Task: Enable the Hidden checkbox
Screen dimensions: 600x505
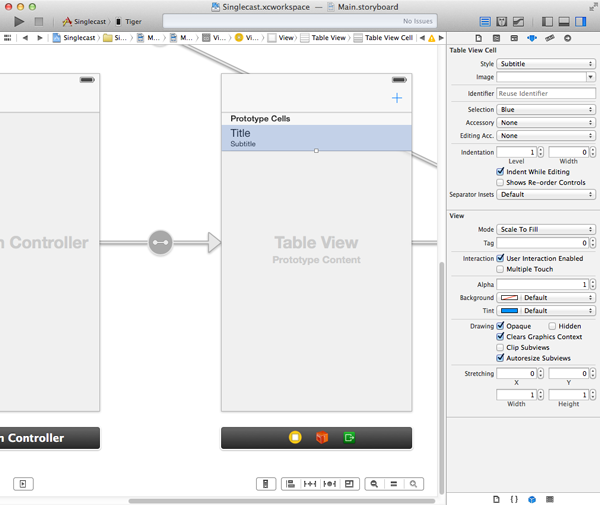Action: tap(552, 326)
